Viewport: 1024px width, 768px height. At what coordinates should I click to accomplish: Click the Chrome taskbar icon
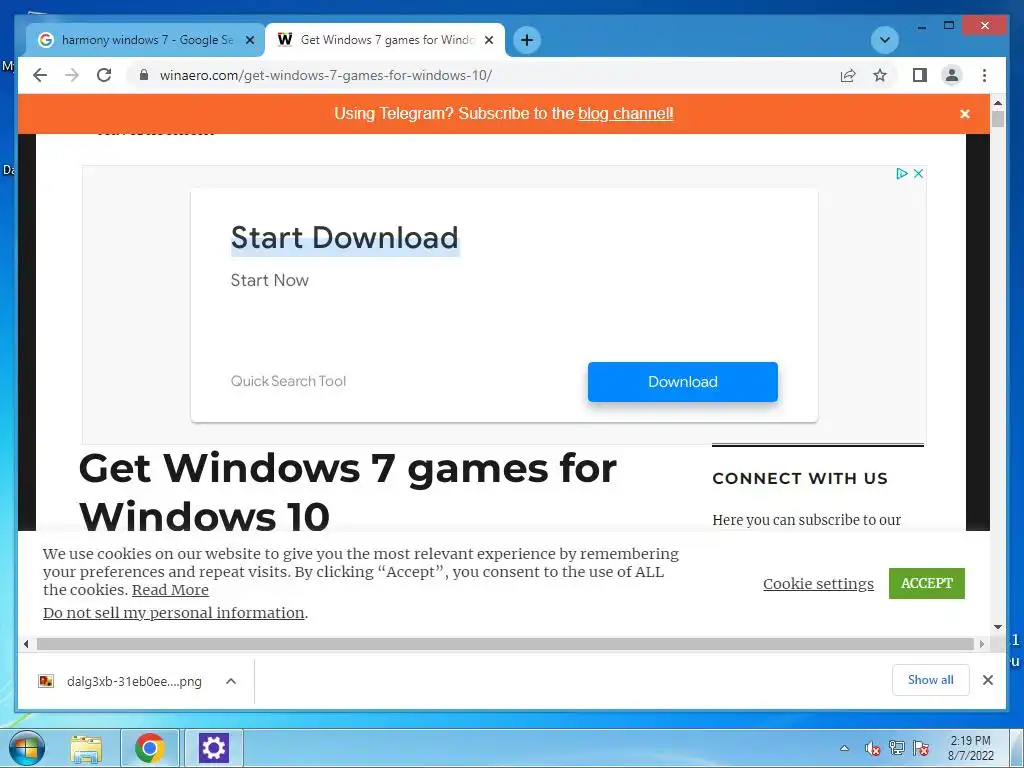pos(150,748)
